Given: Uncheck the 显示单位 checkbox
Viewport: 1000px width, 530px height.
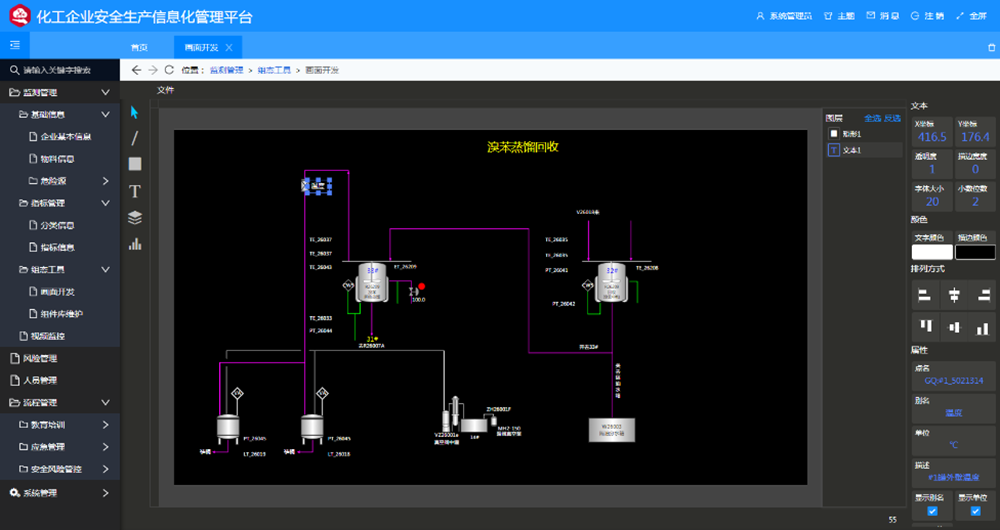Looking at the screenshot, I should point(975,511).
